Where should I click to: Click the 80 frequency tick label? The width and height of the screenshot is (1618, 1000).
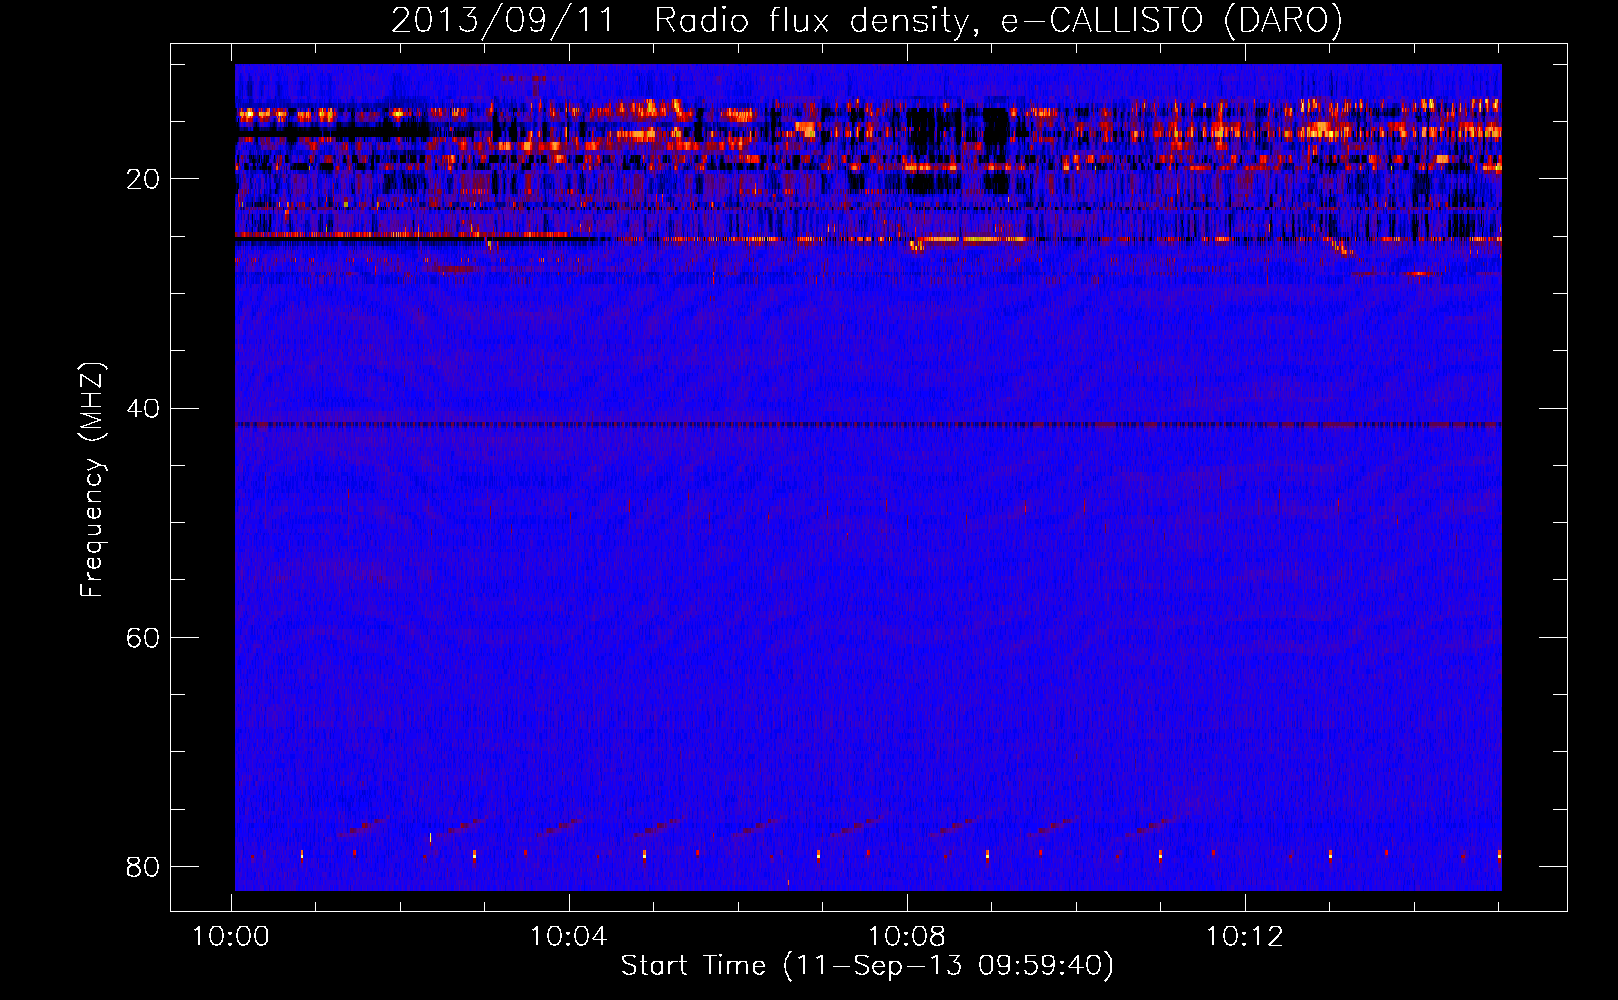click(143, 866)
